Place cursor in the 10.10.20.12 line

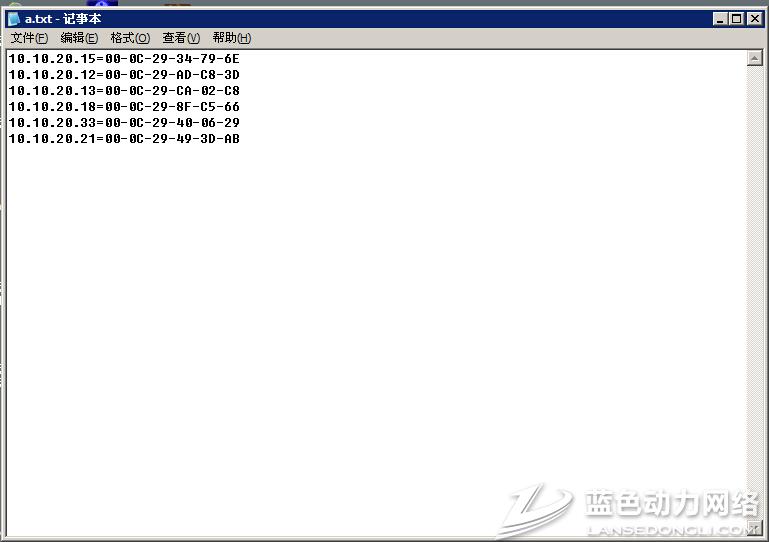click(x=124, y=75)
